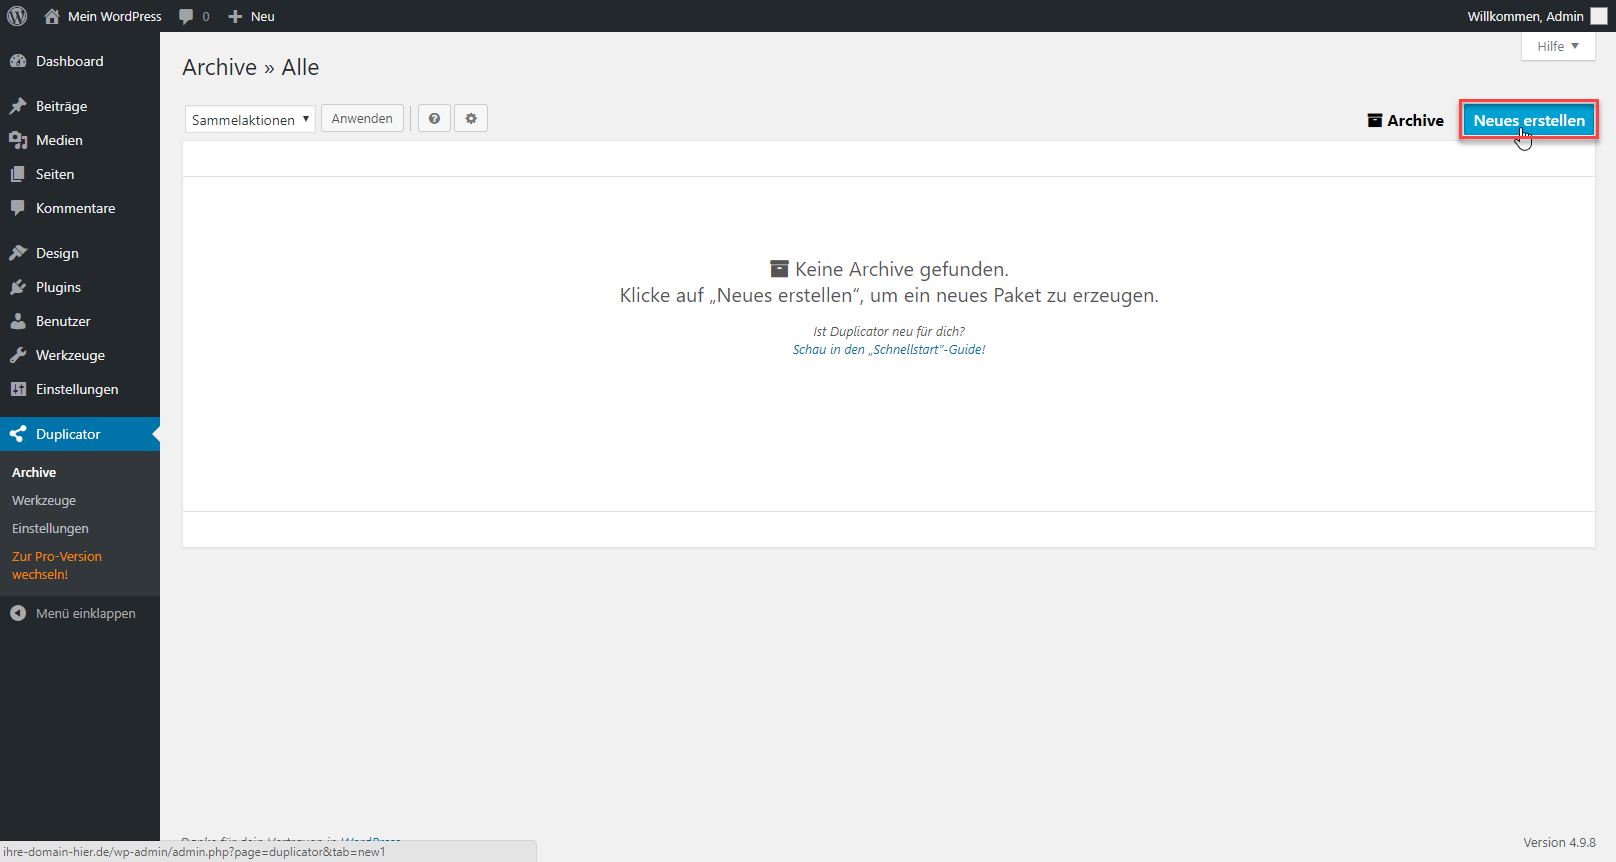Click the Admin avatar in top bar
This screenshot has width=1616, height=862.
(1598, 16)
